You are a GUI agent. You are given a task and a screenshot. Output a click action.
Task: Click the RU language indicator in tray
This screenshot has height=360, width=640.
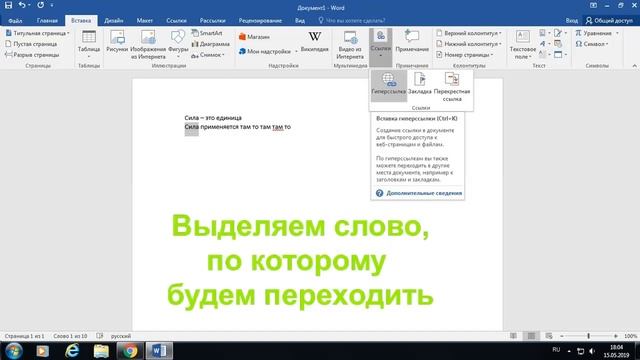(x=556, y=350)
